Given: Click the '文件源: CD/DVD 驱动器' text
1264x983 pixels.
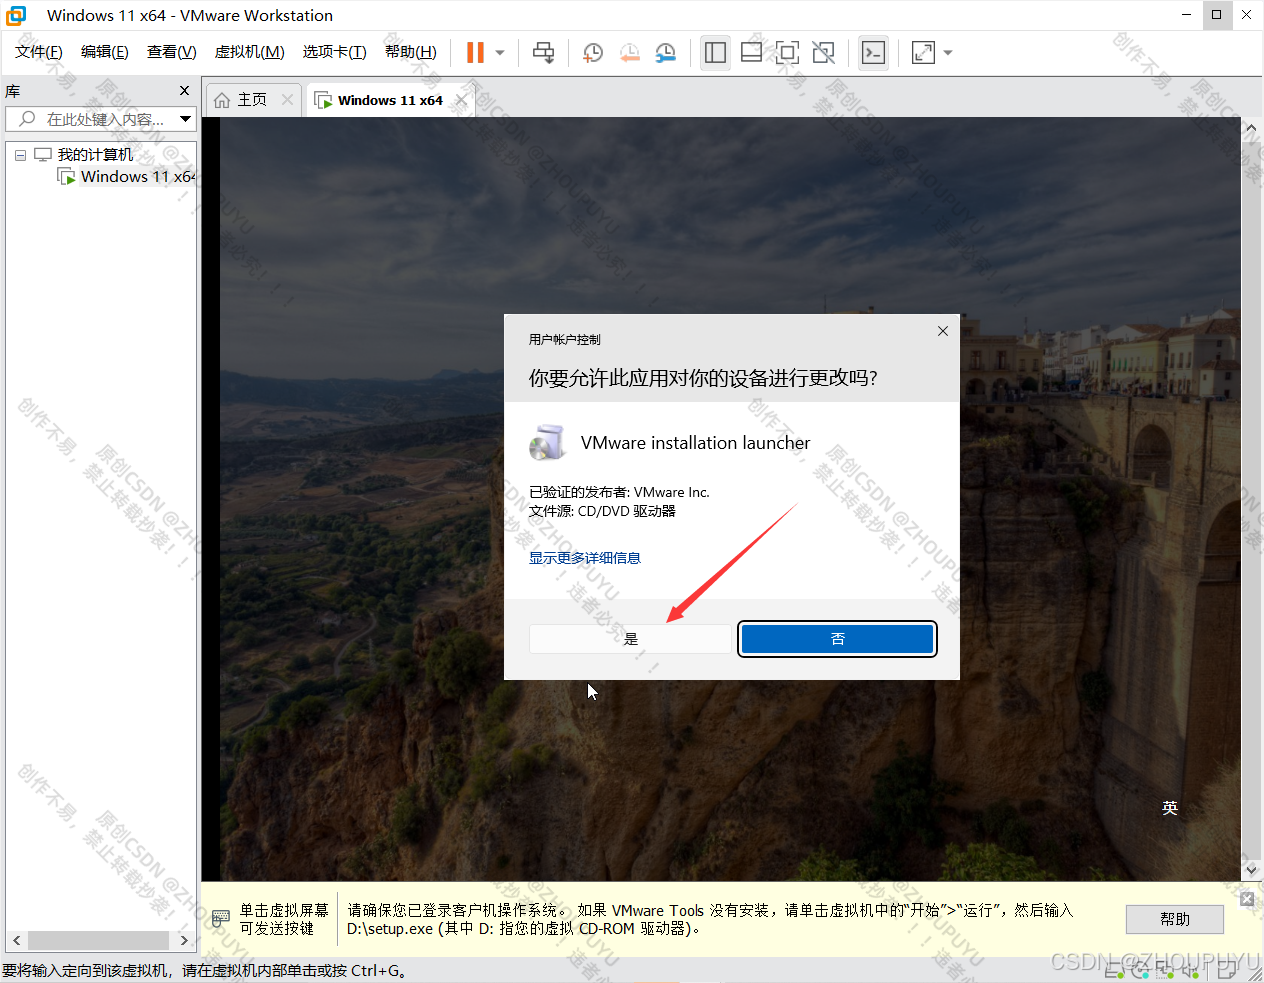Looking at the screenshot, I should coord(602,511).
